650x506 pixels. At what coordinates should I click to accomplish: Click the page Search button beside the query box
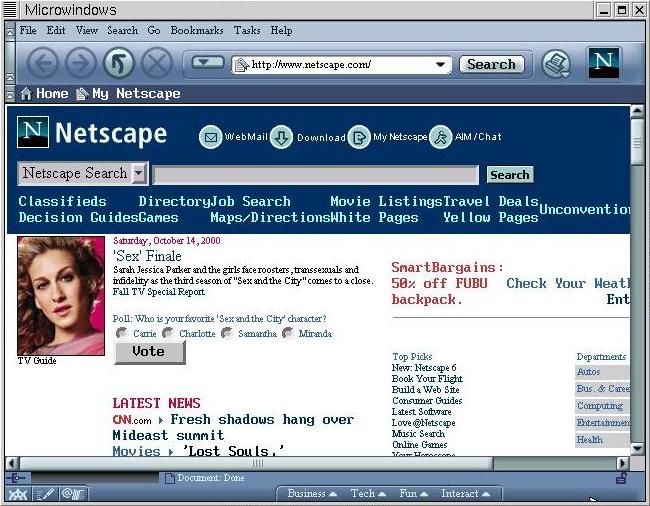(509, 175)
